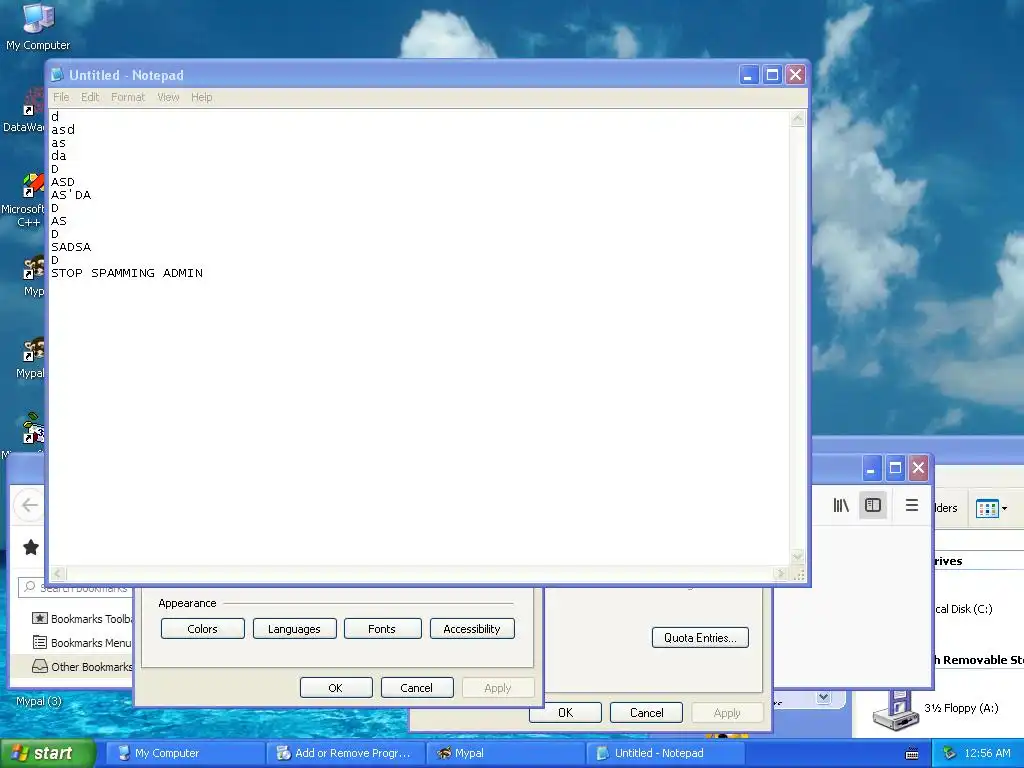Expand the collapse chevron in My Computer panel

click(824, 697)
